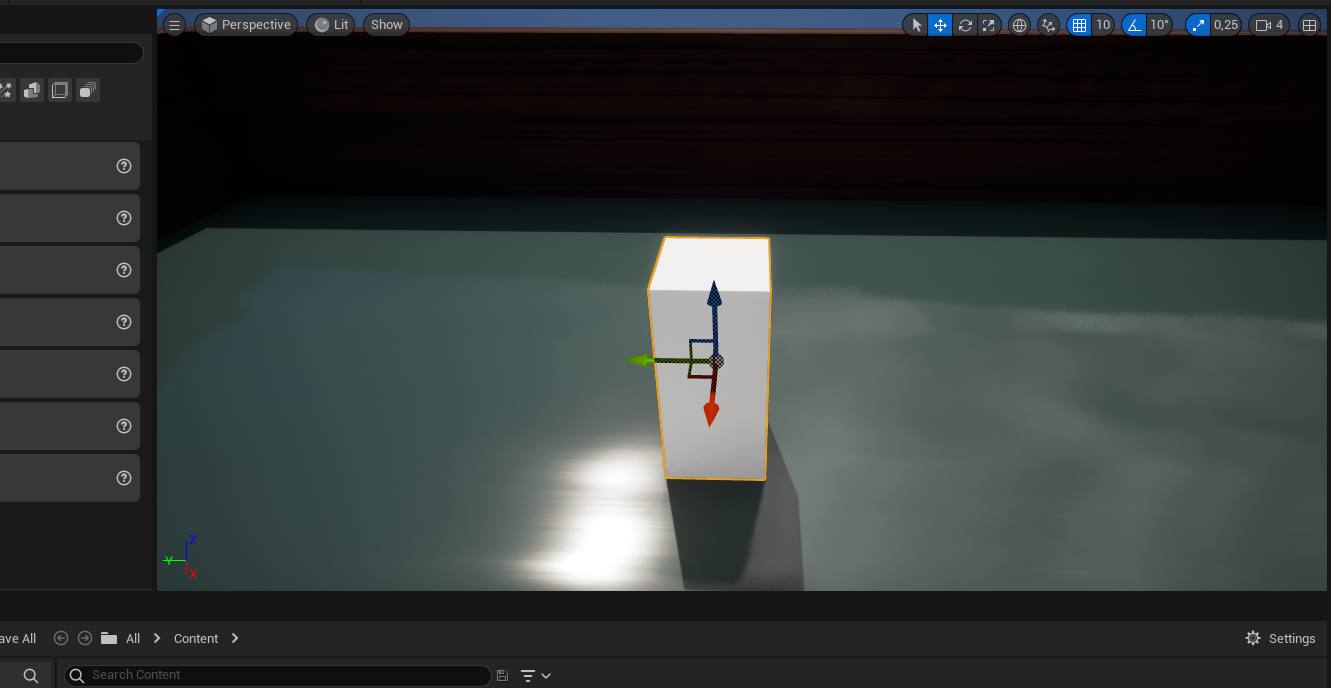Click the Show button in viewport
1331x688 pixels.
pos(386,25)
